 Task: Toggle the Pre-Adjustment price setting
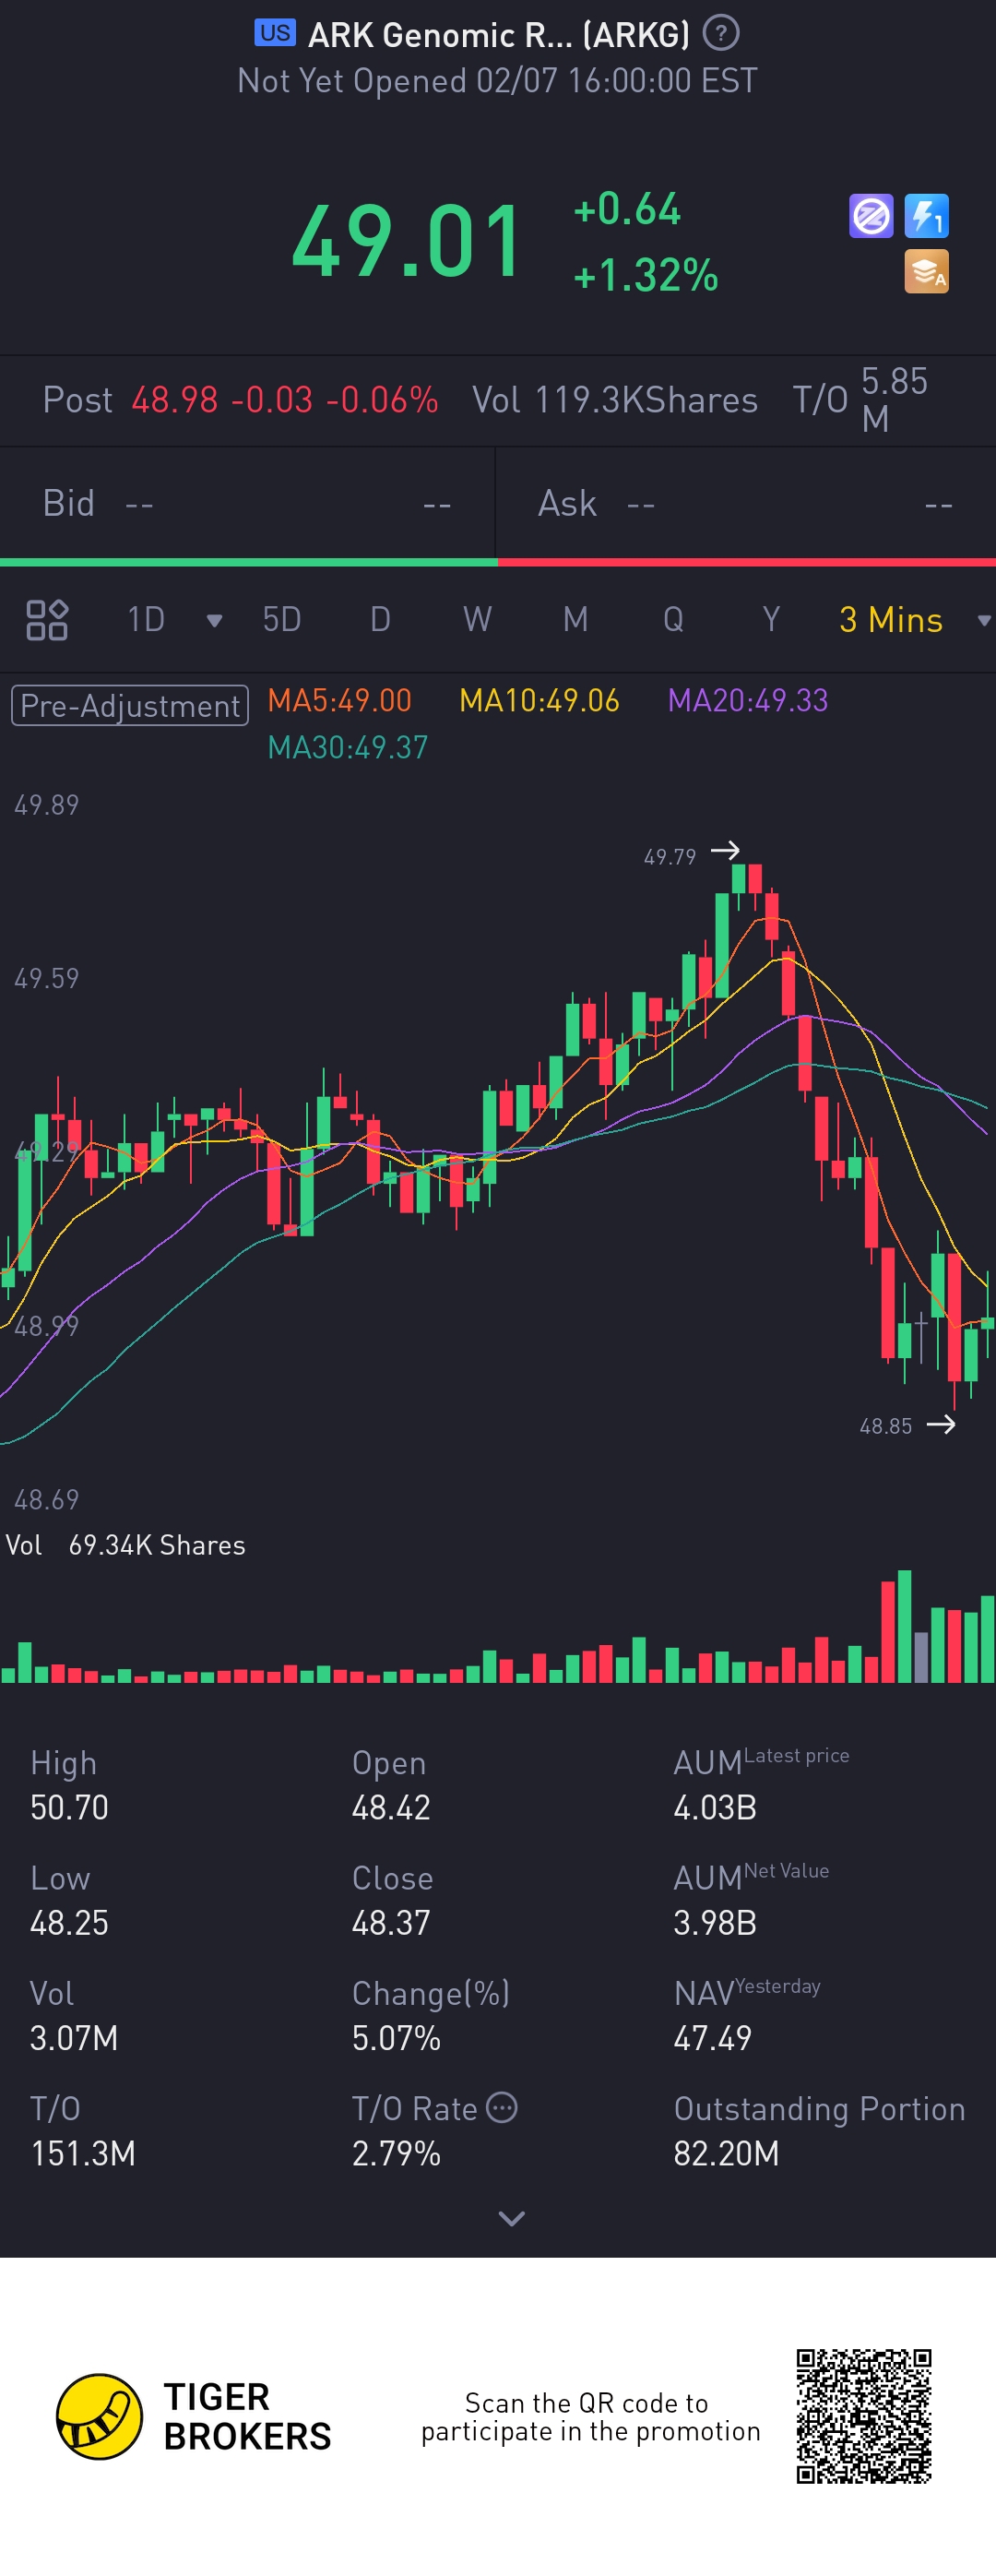coord(130,705)
